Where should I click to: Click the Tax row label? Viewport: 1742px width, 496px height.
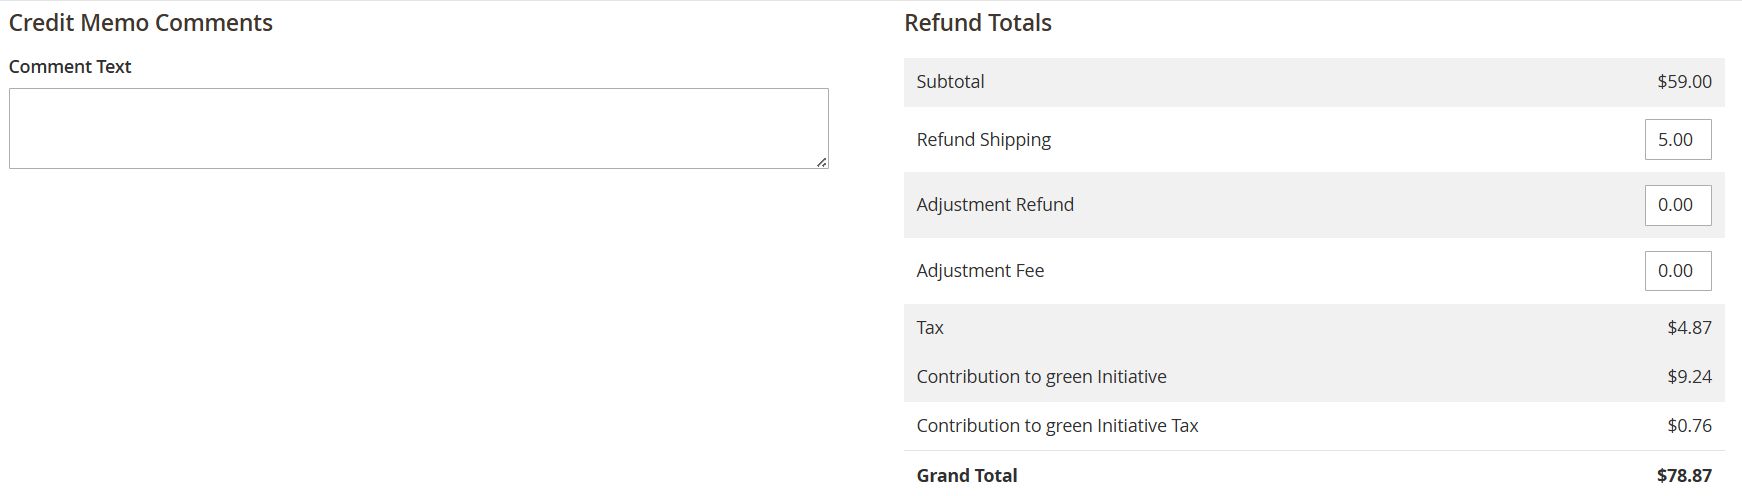[x=930, y=328]
